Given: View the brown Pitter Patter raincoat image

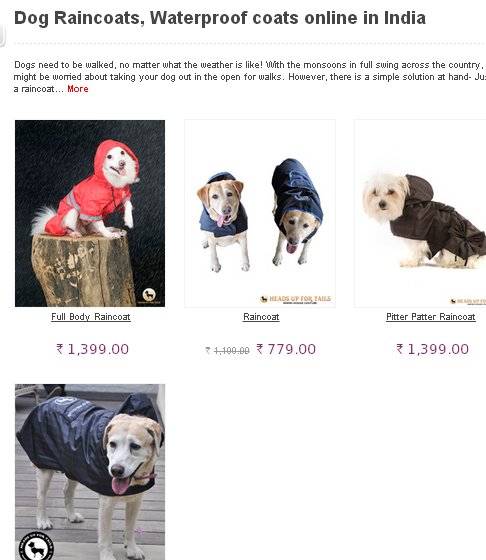Looking at the screenshot, I should [x=420, y=213].
